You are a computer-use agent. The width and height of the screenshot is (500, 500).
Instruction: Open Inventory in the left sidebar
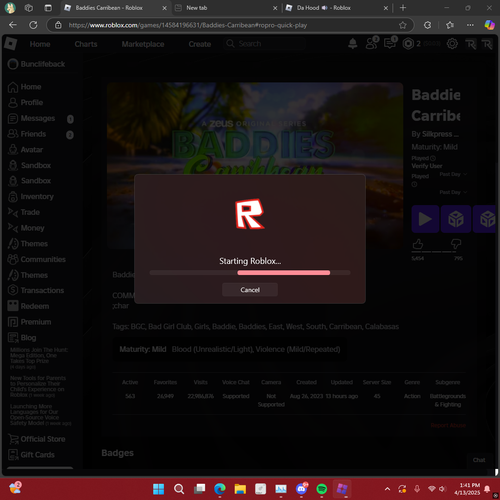point(31,197)
